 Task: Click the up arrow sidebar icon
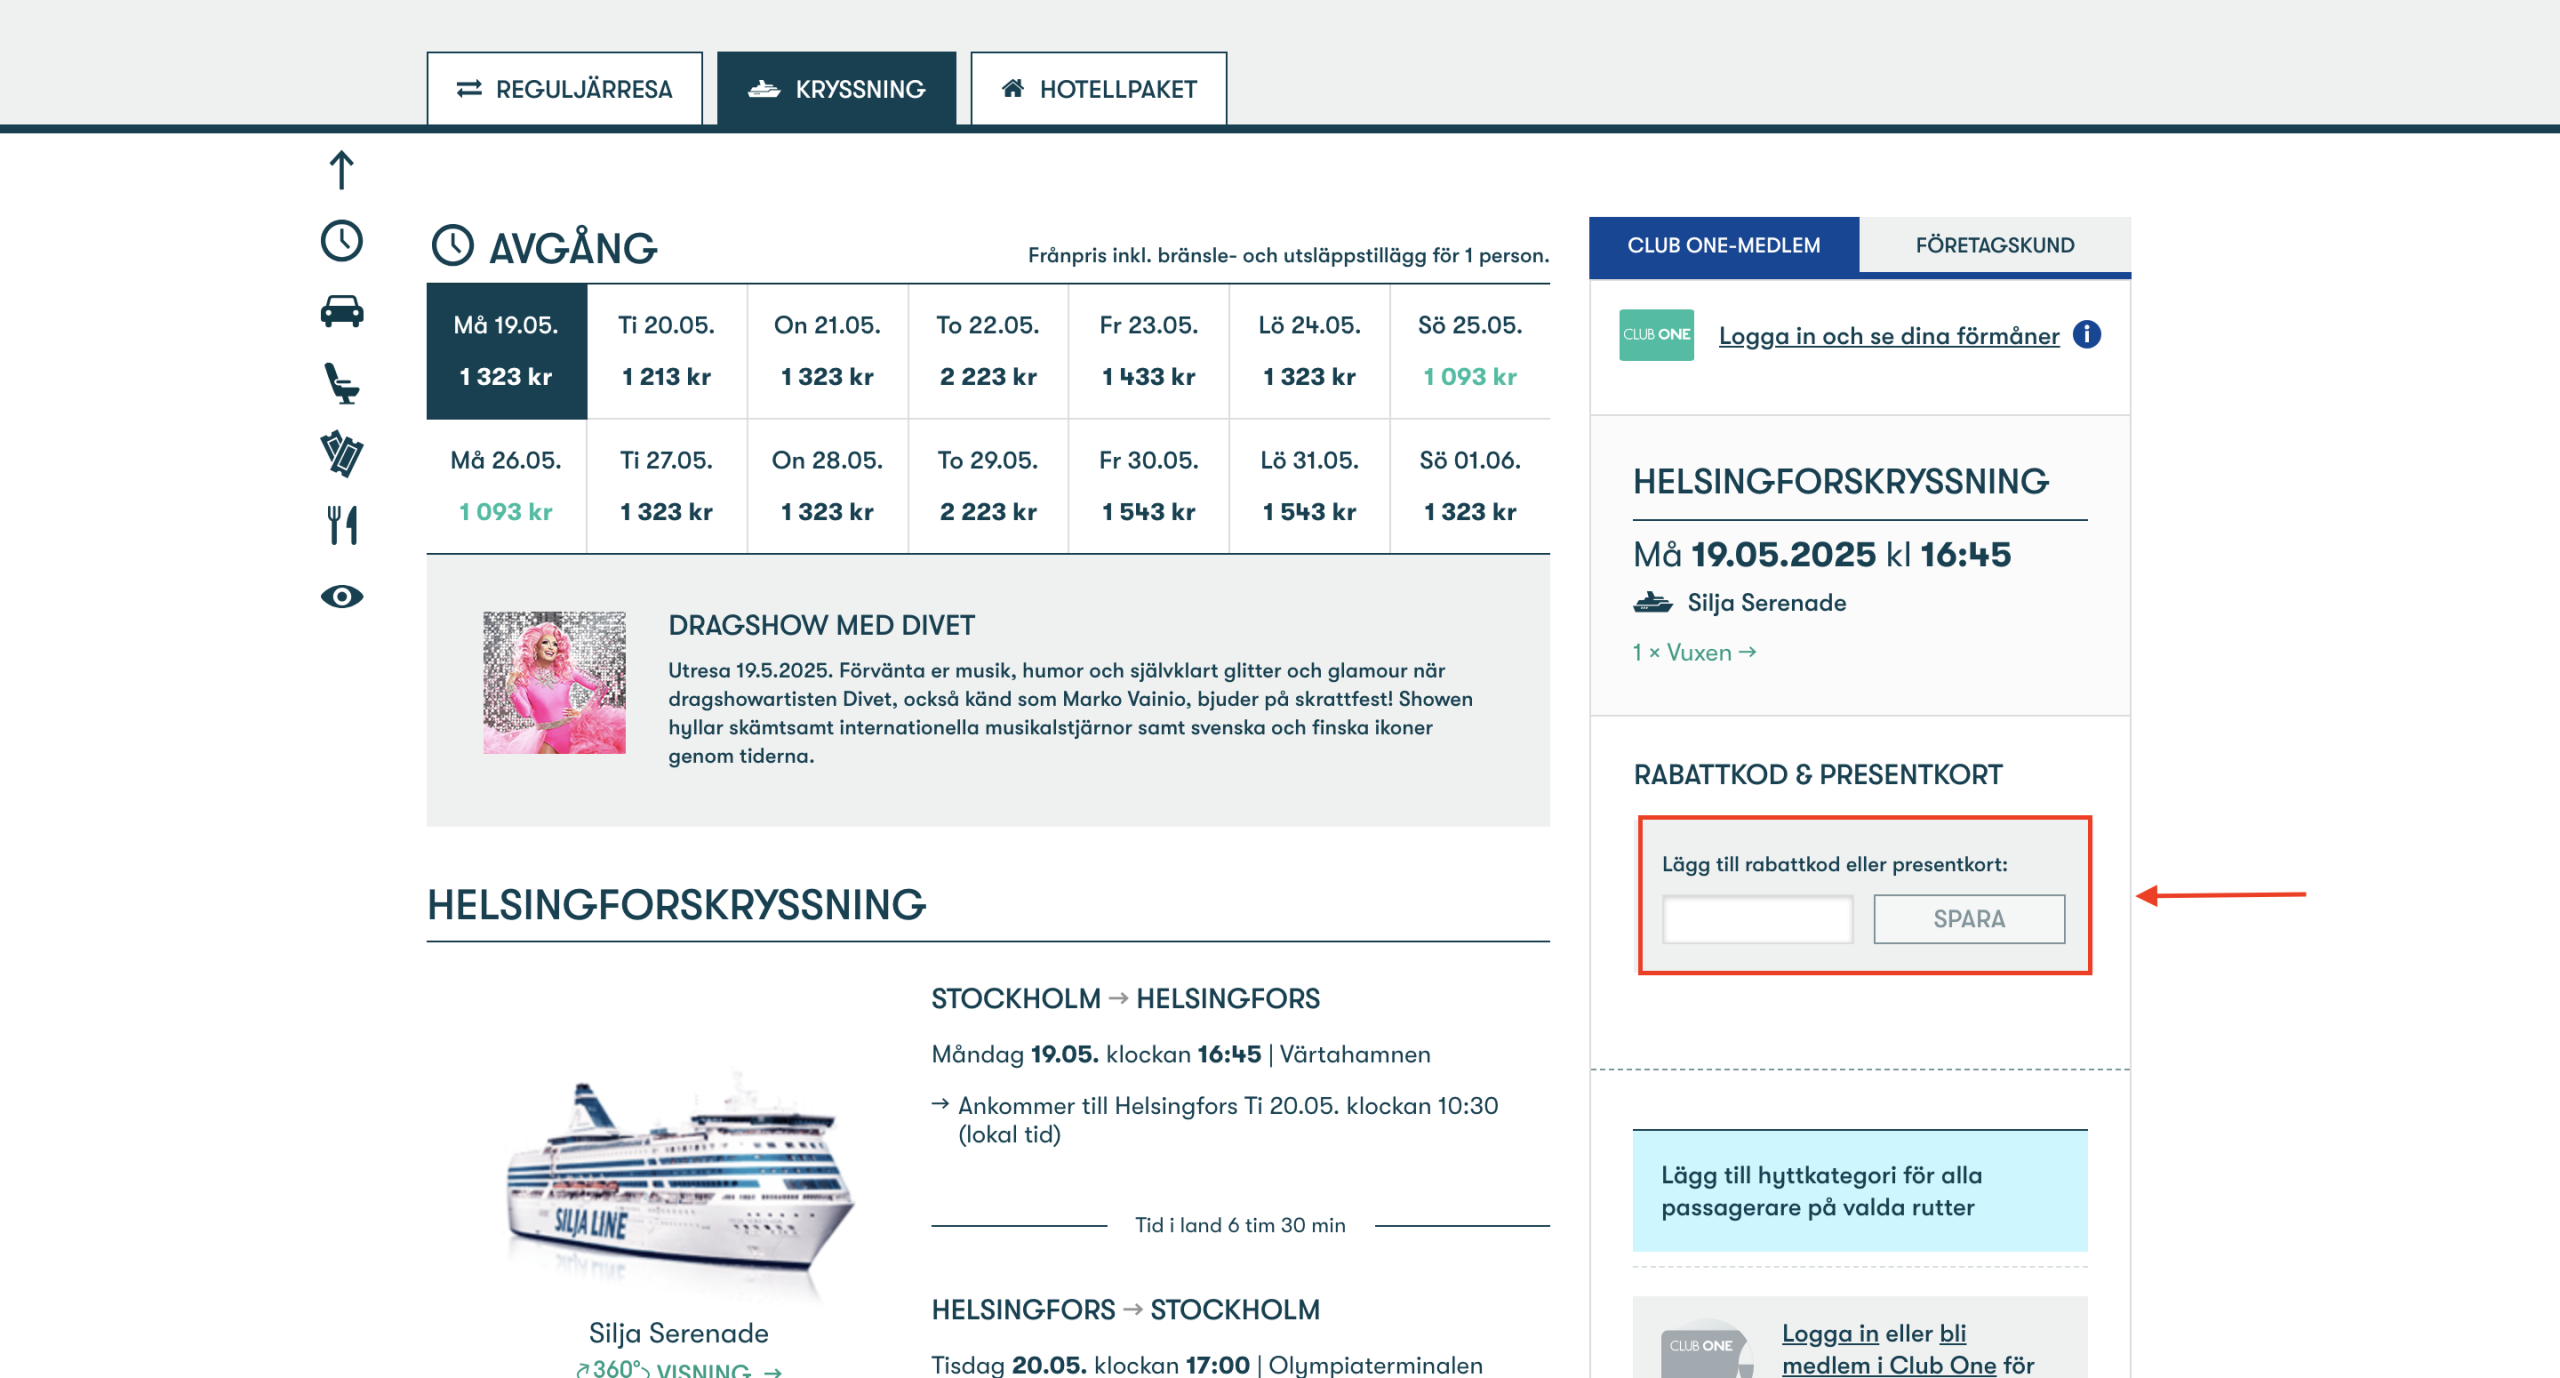tap(341, 170)
